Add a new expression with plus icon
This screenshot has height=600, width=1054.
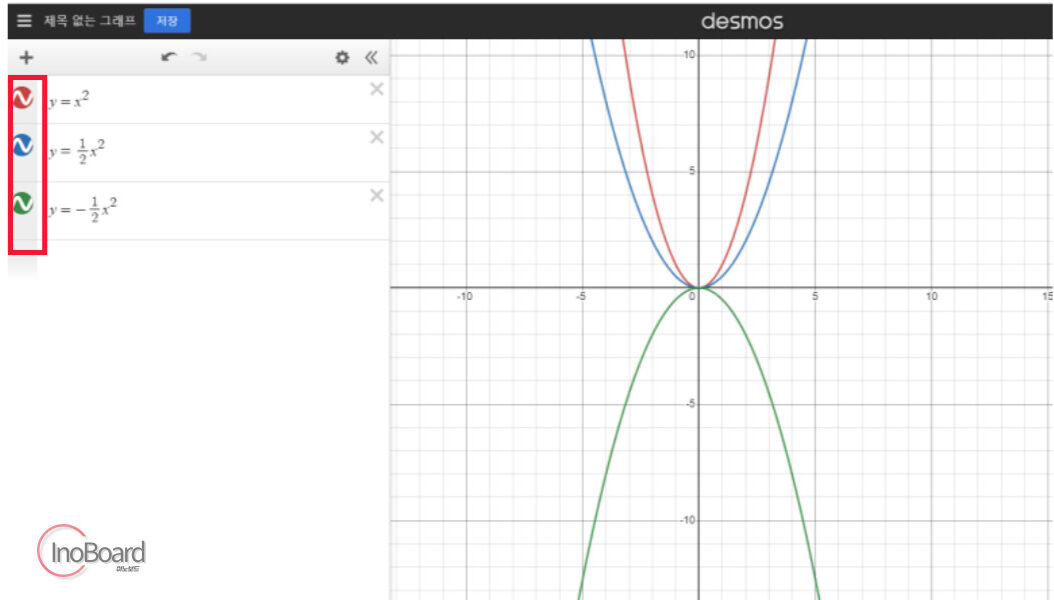26,58
